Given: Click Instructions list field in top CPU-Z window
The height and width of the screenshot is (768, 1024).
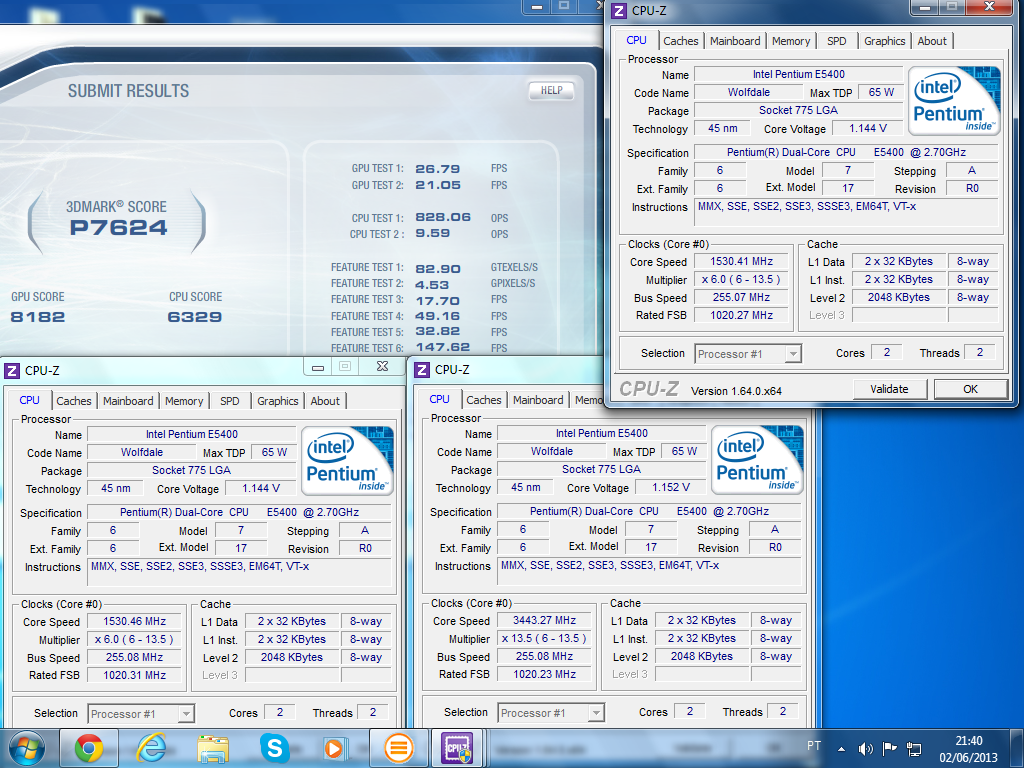Looking at the screenshot, I should [x=845, y=213].
